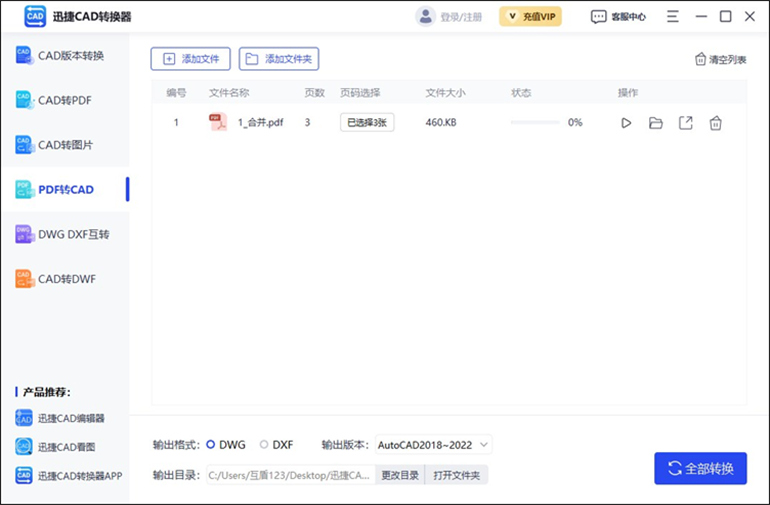The image size is (770, 505).
Task: Open 迅捷CAD转换器APP recommendation
Action: pyautogui.click(x=69, y=476)
